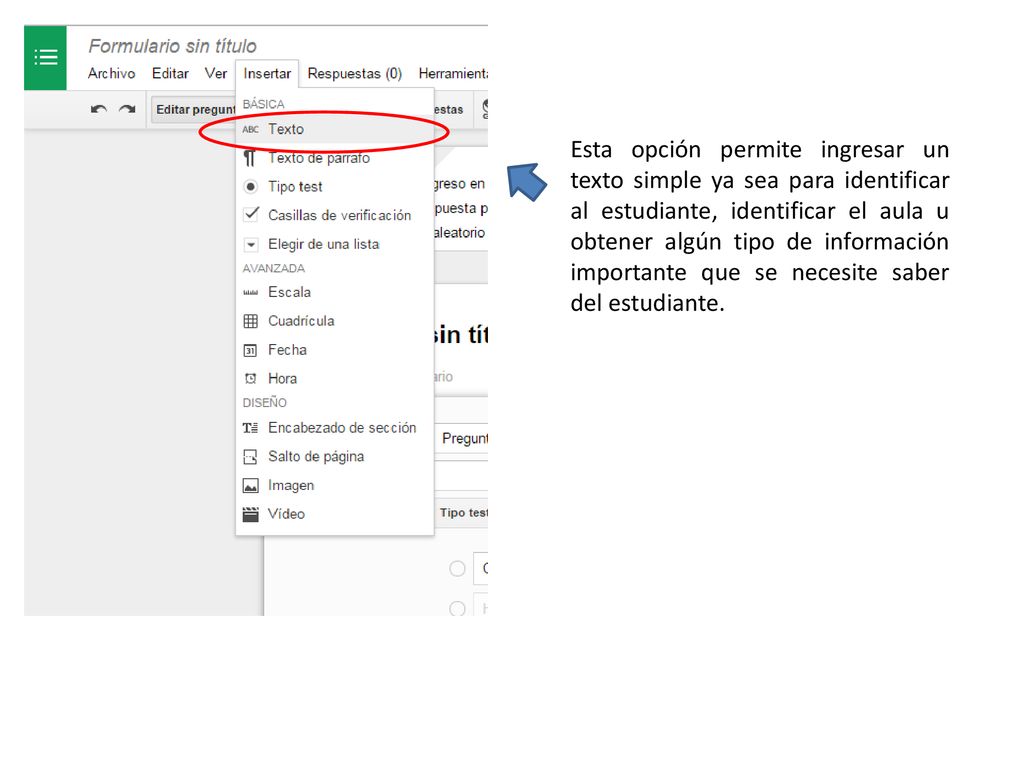The image size is (1024, 768).
Task: Insert a Fecha question
Action: pyautogui.click(x=335, y=349)
